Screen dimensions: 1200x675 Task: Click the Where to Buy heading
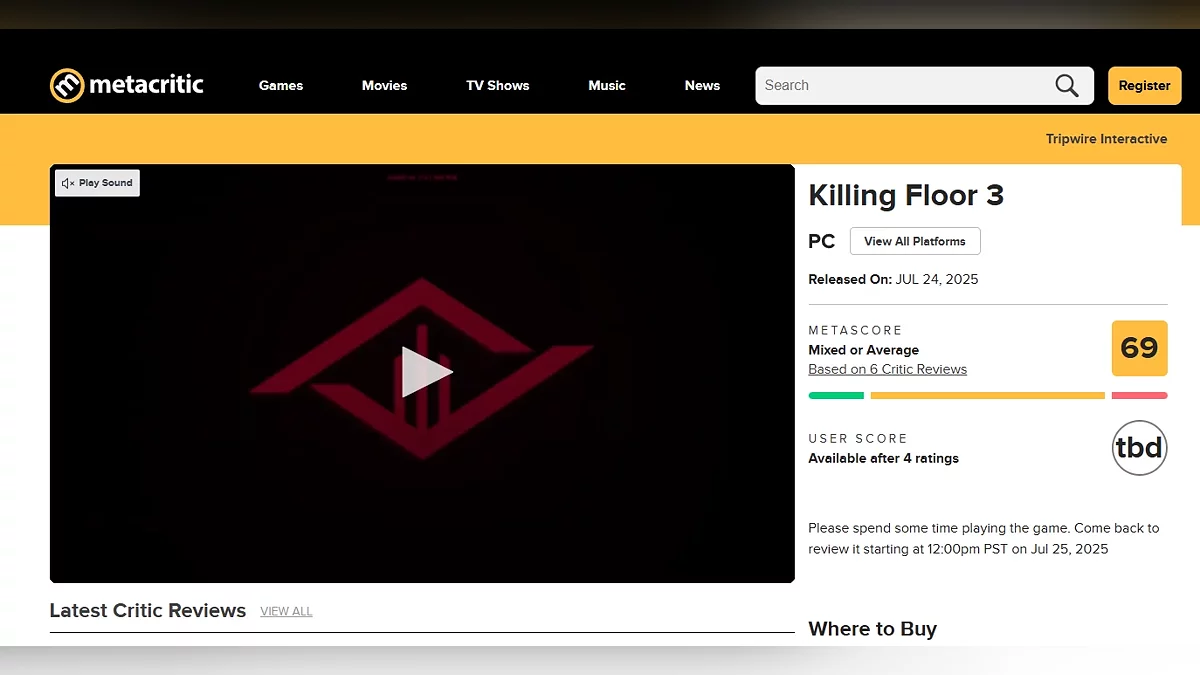(873, 629)
